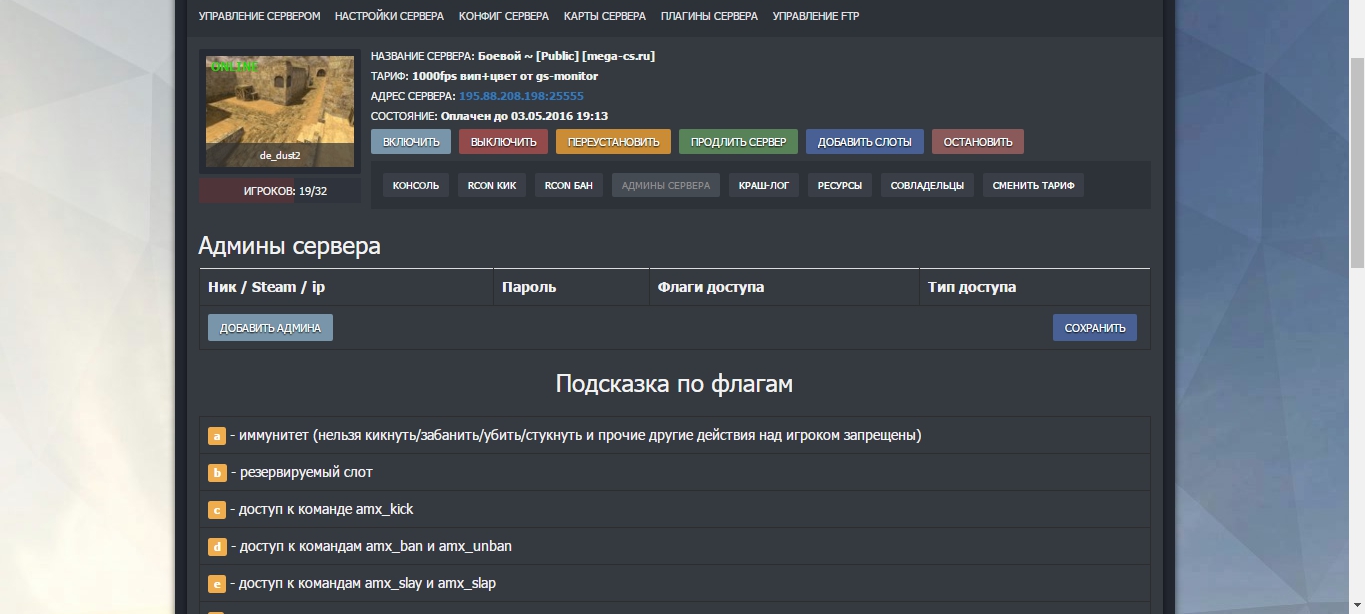The height and width of the screenshot is (614, 1365).
Task: Click the СОХРАНИТЬ button
Action: [x=1095, y=328]
